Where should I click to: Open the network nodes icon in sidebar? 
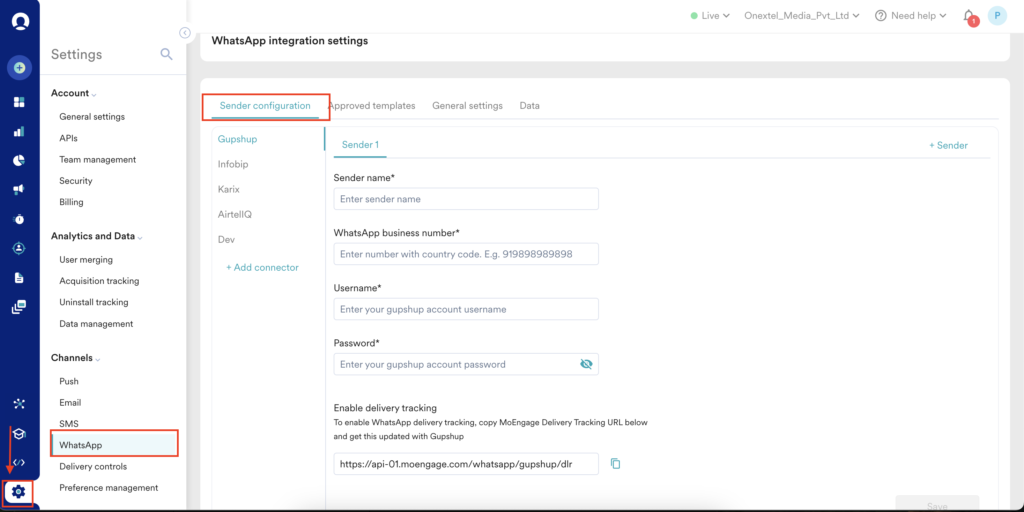click(19, 404)
